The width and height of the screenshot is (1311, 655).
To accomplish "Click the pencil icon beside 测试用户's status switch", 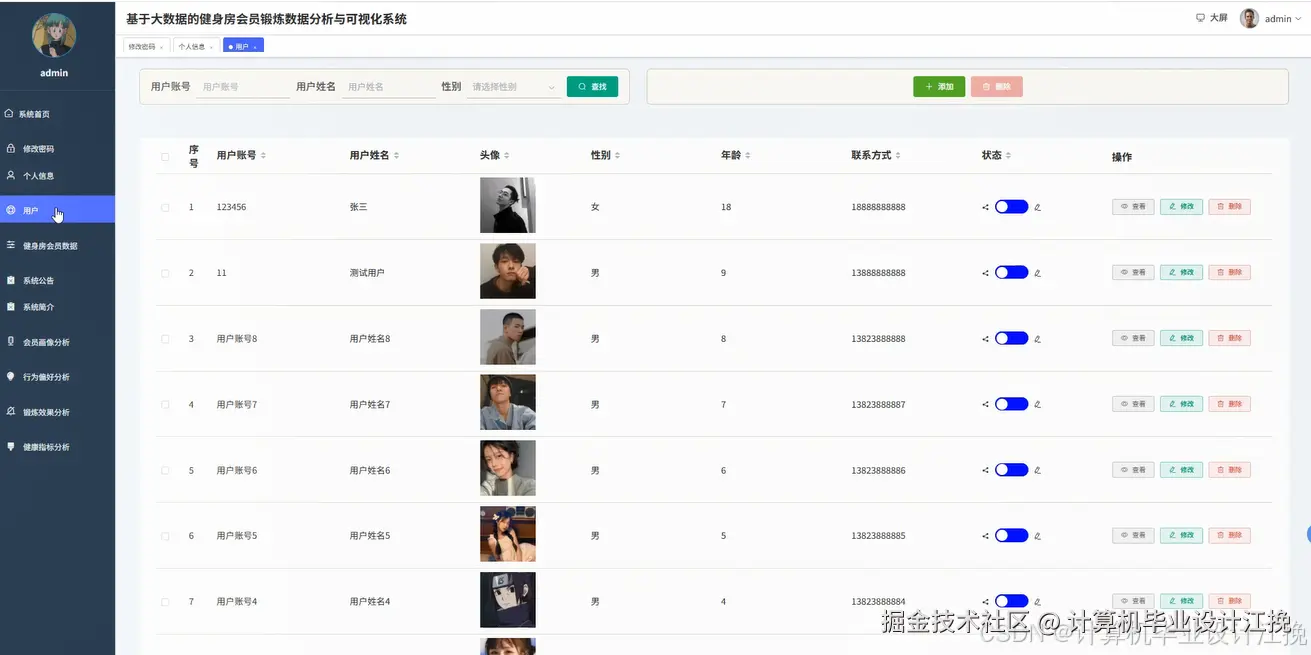I will 1037,272.
